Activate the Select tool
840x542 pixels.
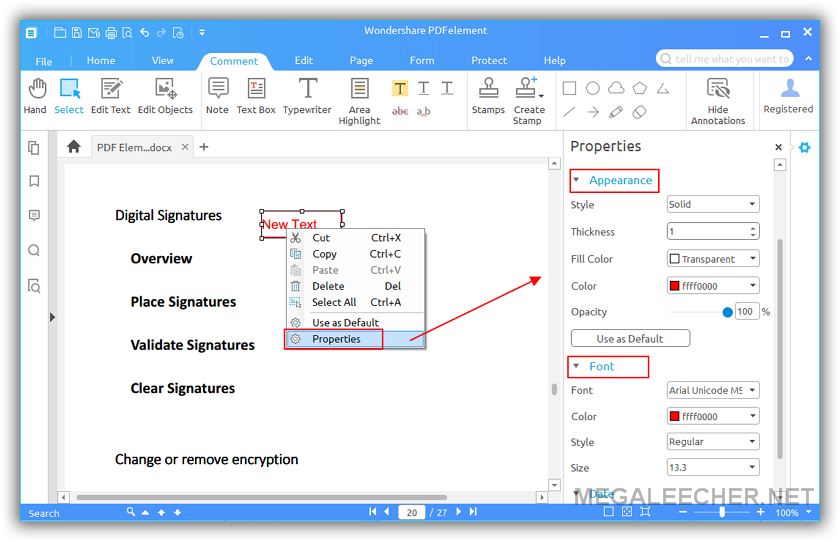69,96
